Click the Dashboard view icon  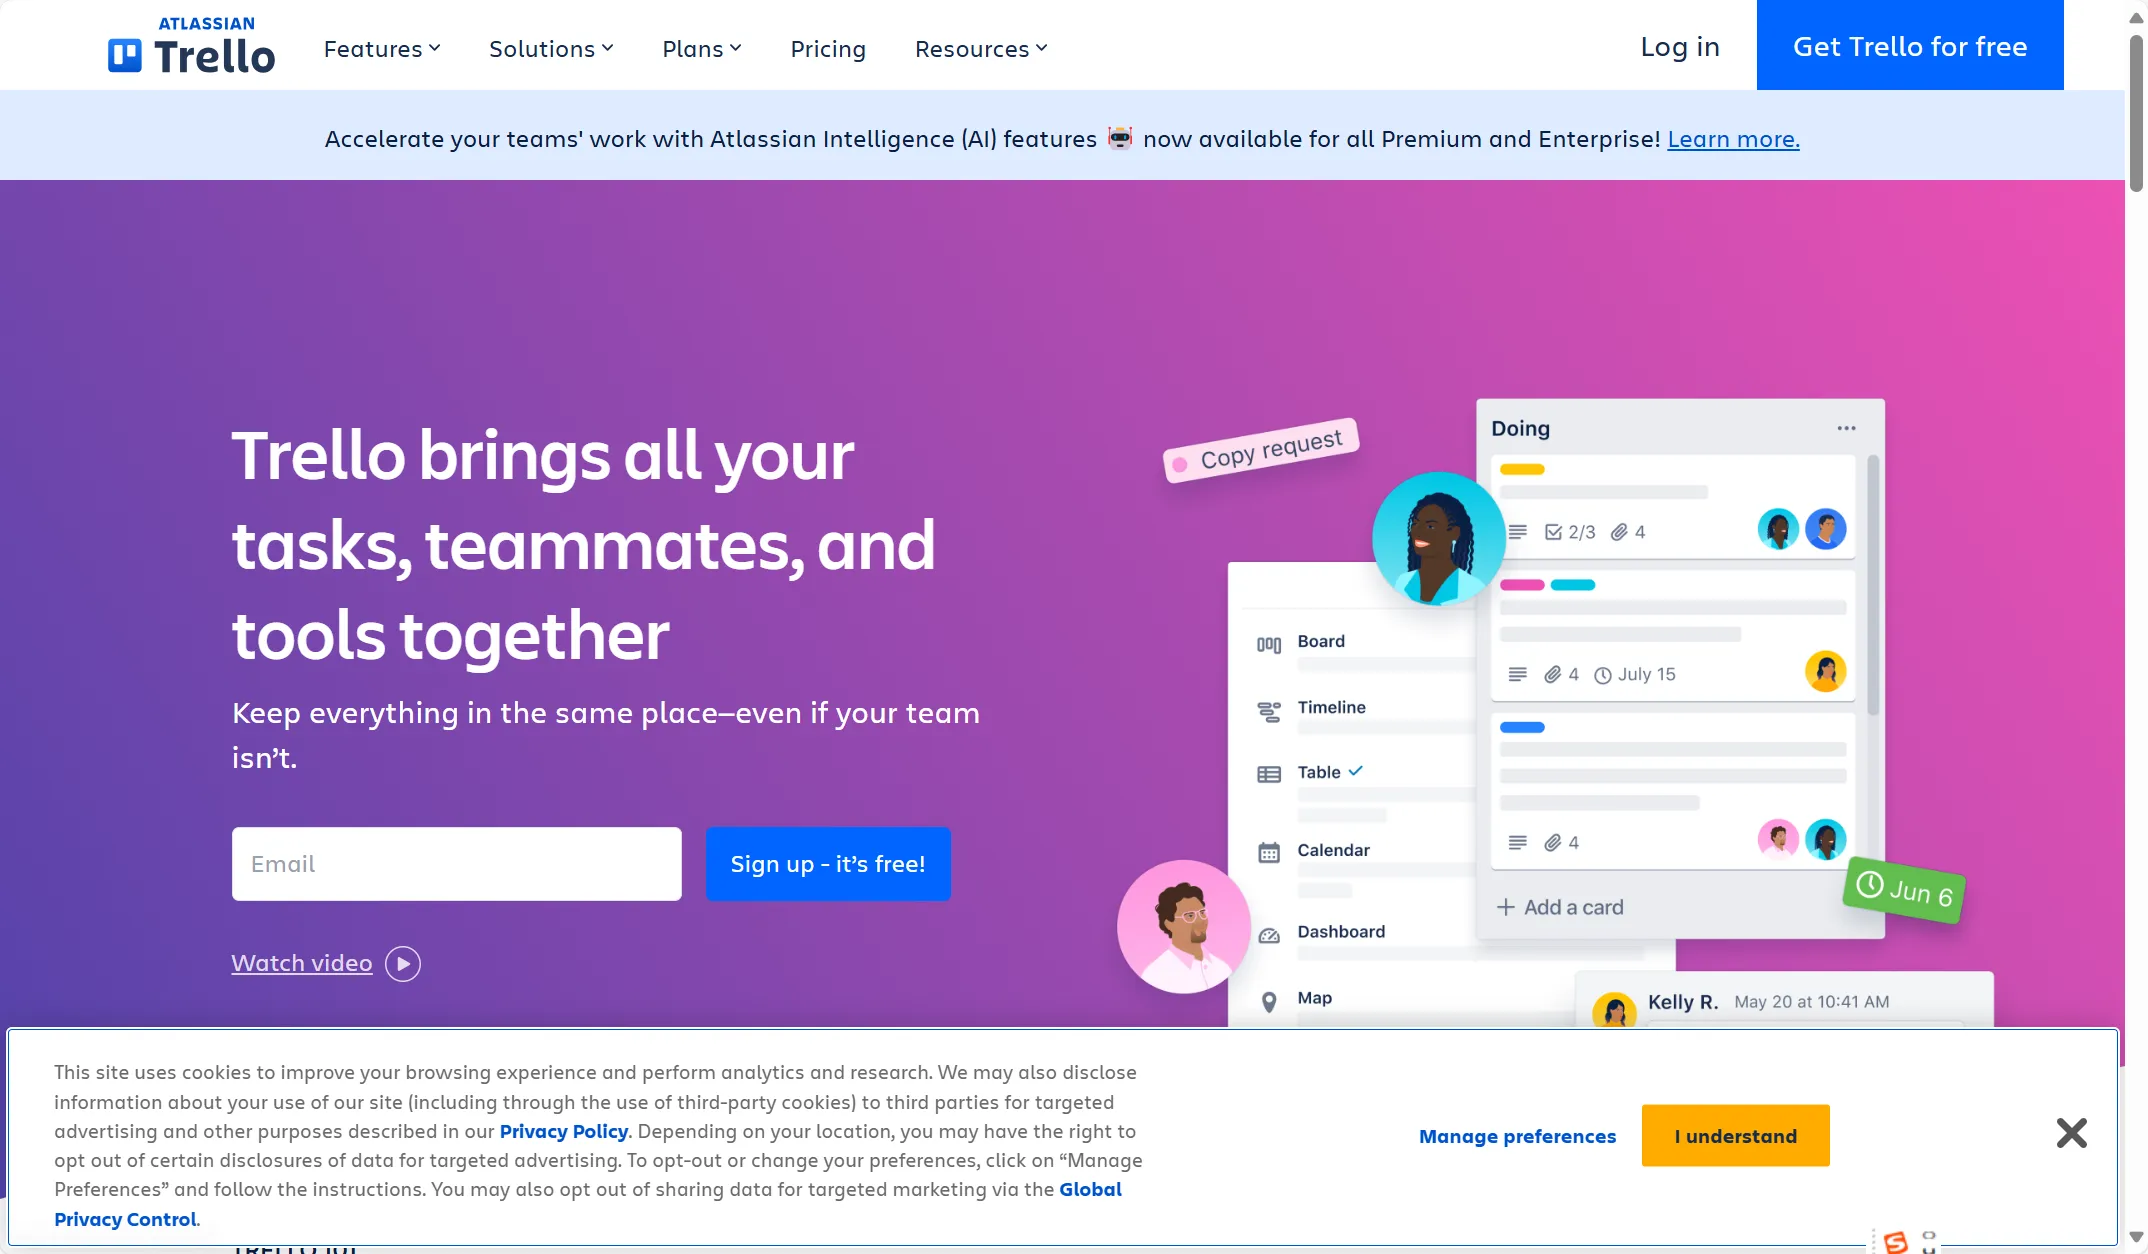click(1269, 933)
